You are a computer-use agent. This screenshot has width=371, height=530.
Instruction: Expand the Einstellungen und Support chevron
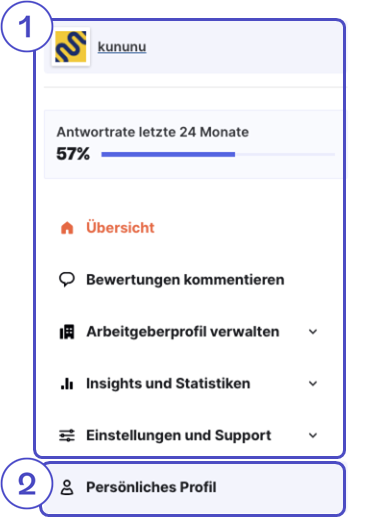313,435
